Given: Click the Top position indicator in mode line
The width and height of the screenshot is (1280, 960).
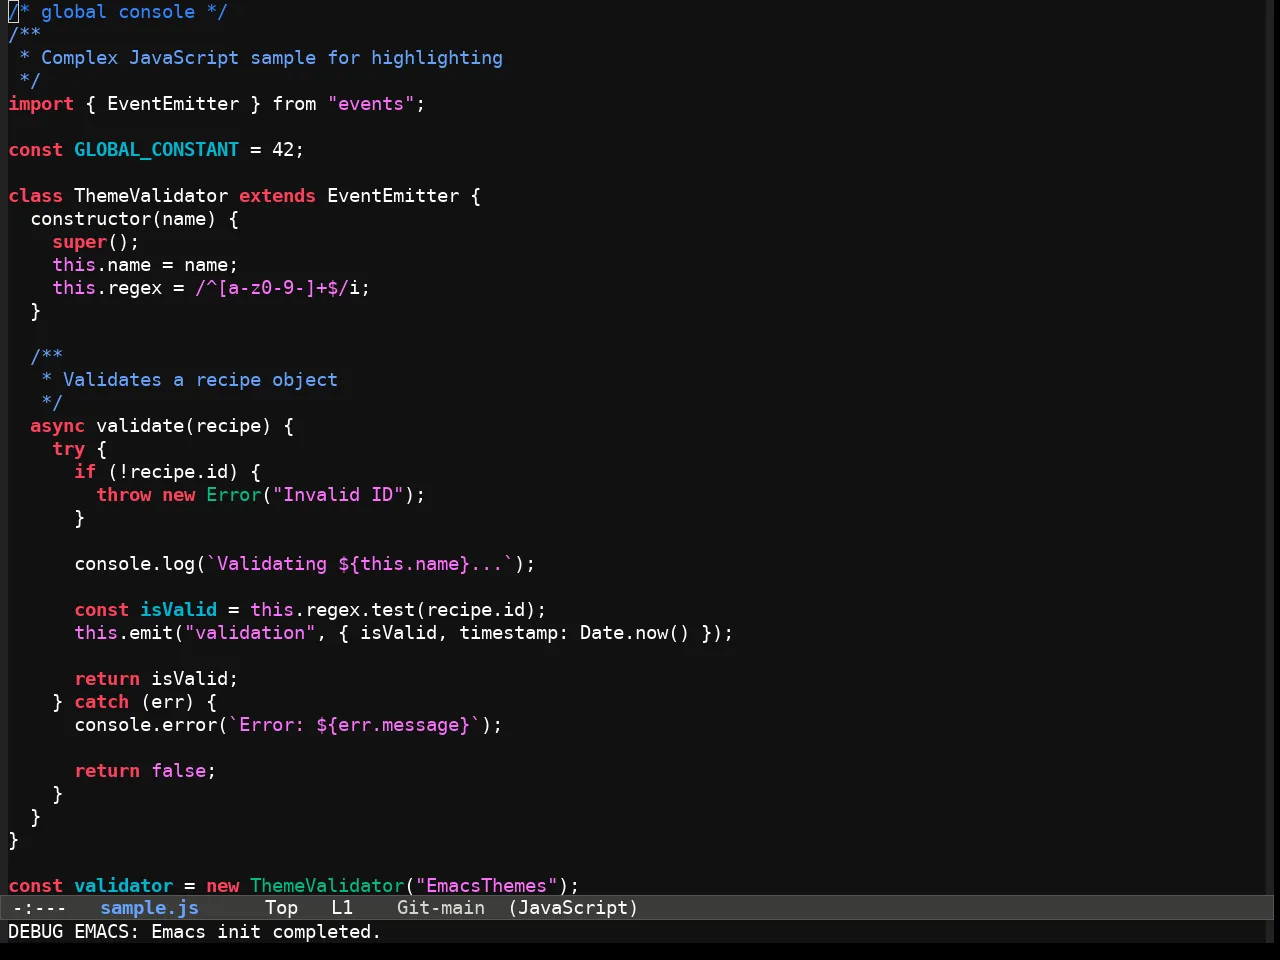Looking at the screenshot, I should click(x=281, y=908).
